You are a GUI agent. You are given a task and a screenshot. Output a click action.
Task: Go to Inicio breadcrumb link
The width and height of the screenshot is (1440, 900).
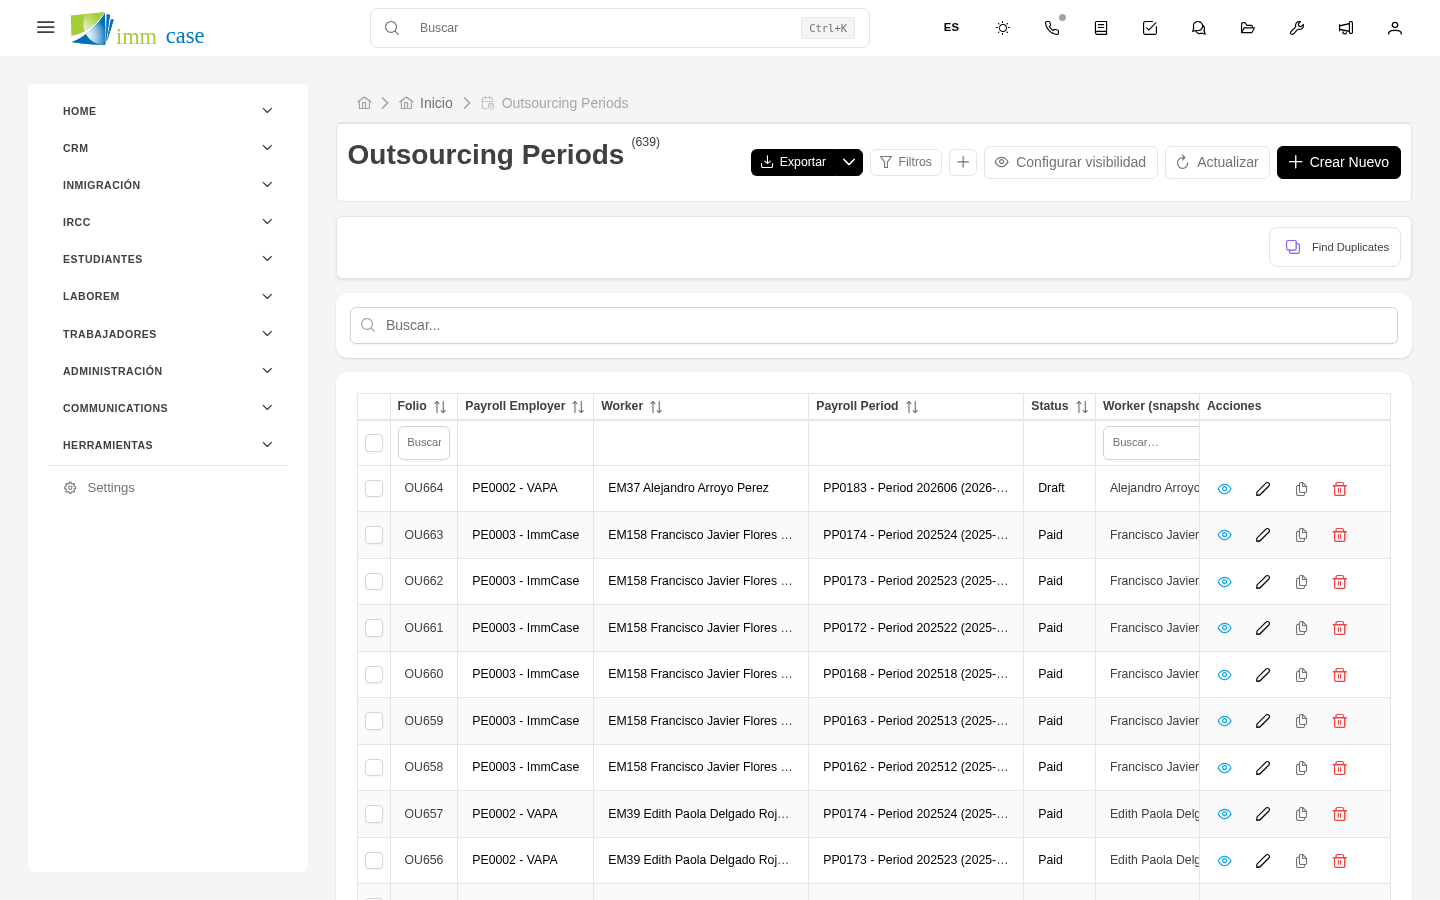click(426, 103)
